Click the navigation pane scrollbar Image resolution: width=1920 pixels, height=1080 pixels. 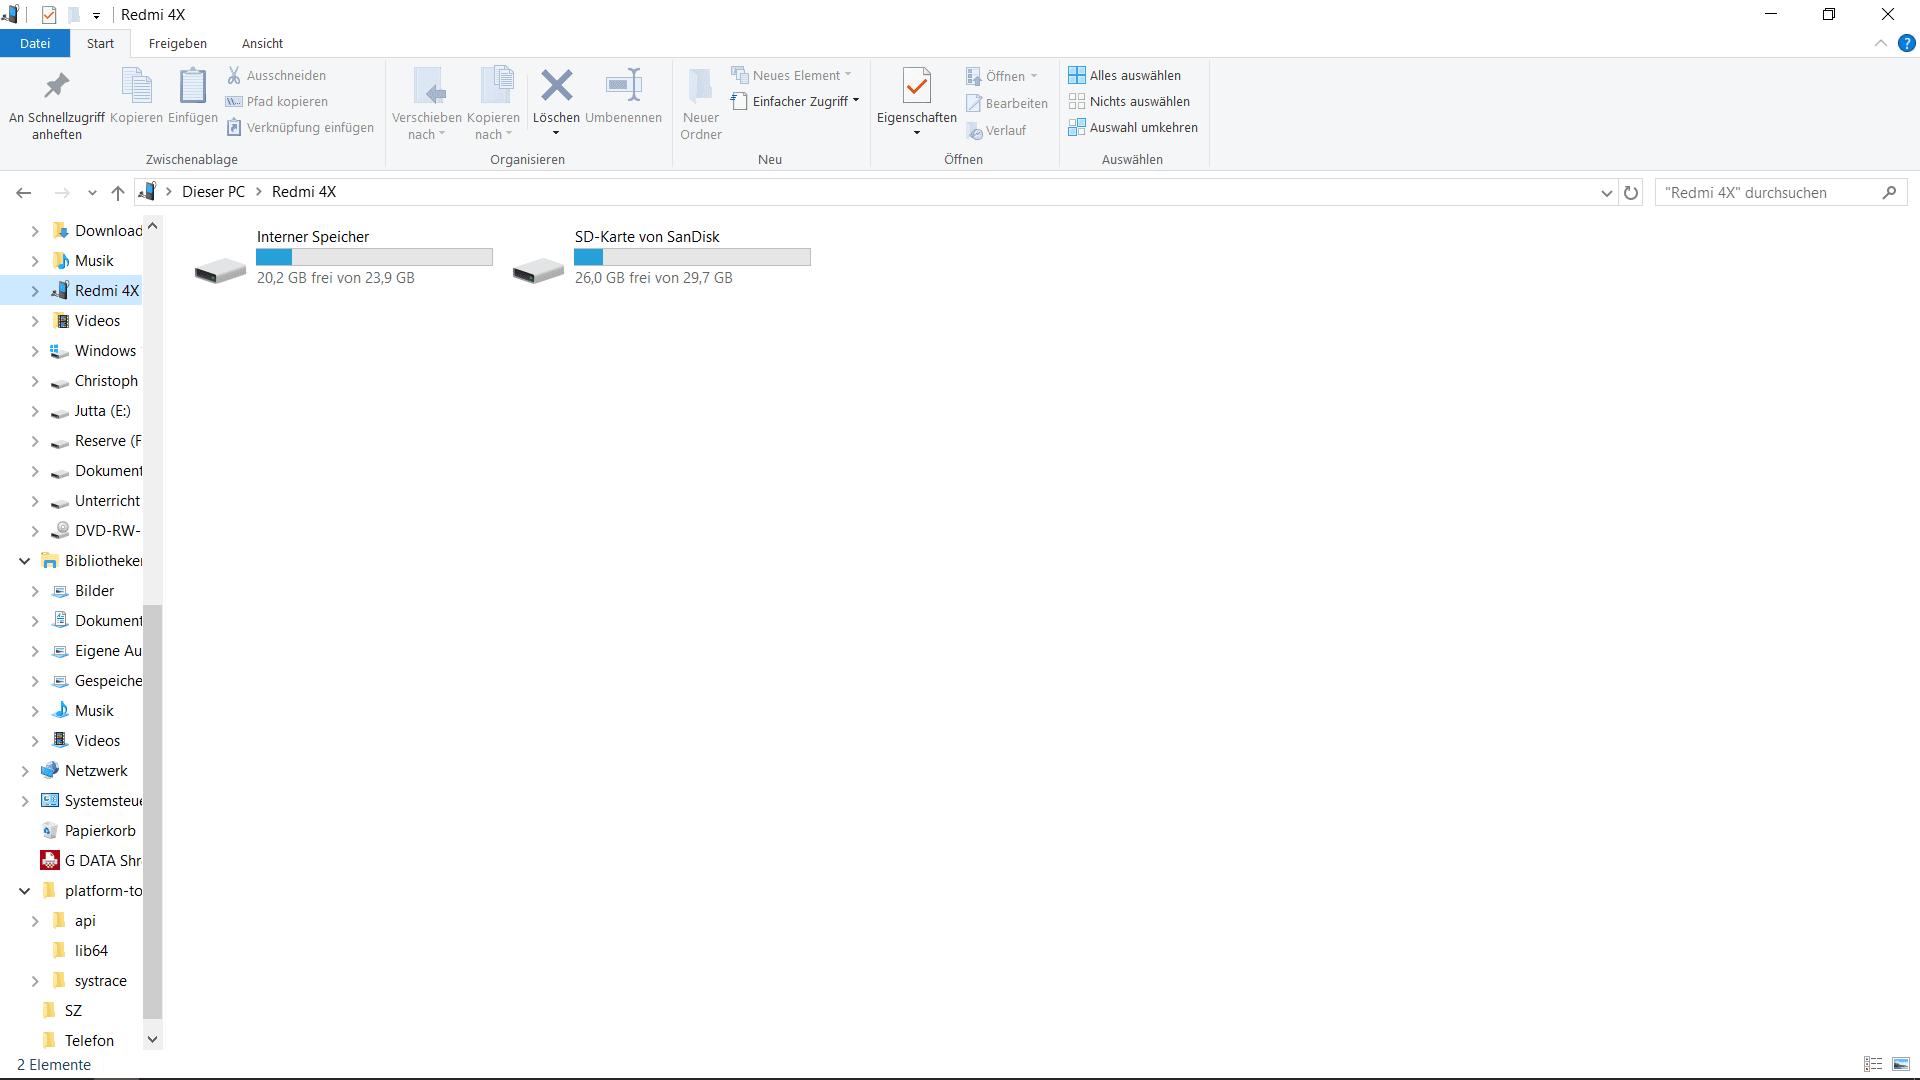(153, 810)
